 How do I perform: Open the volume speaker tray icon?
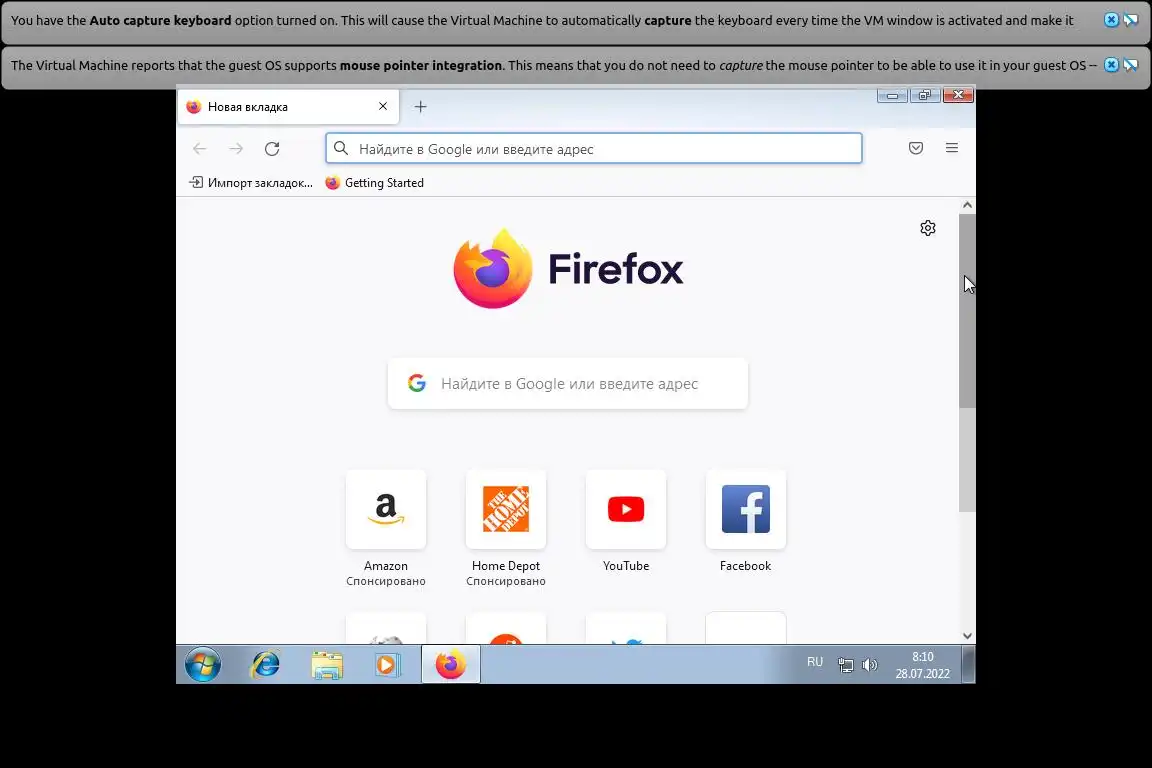870,665
